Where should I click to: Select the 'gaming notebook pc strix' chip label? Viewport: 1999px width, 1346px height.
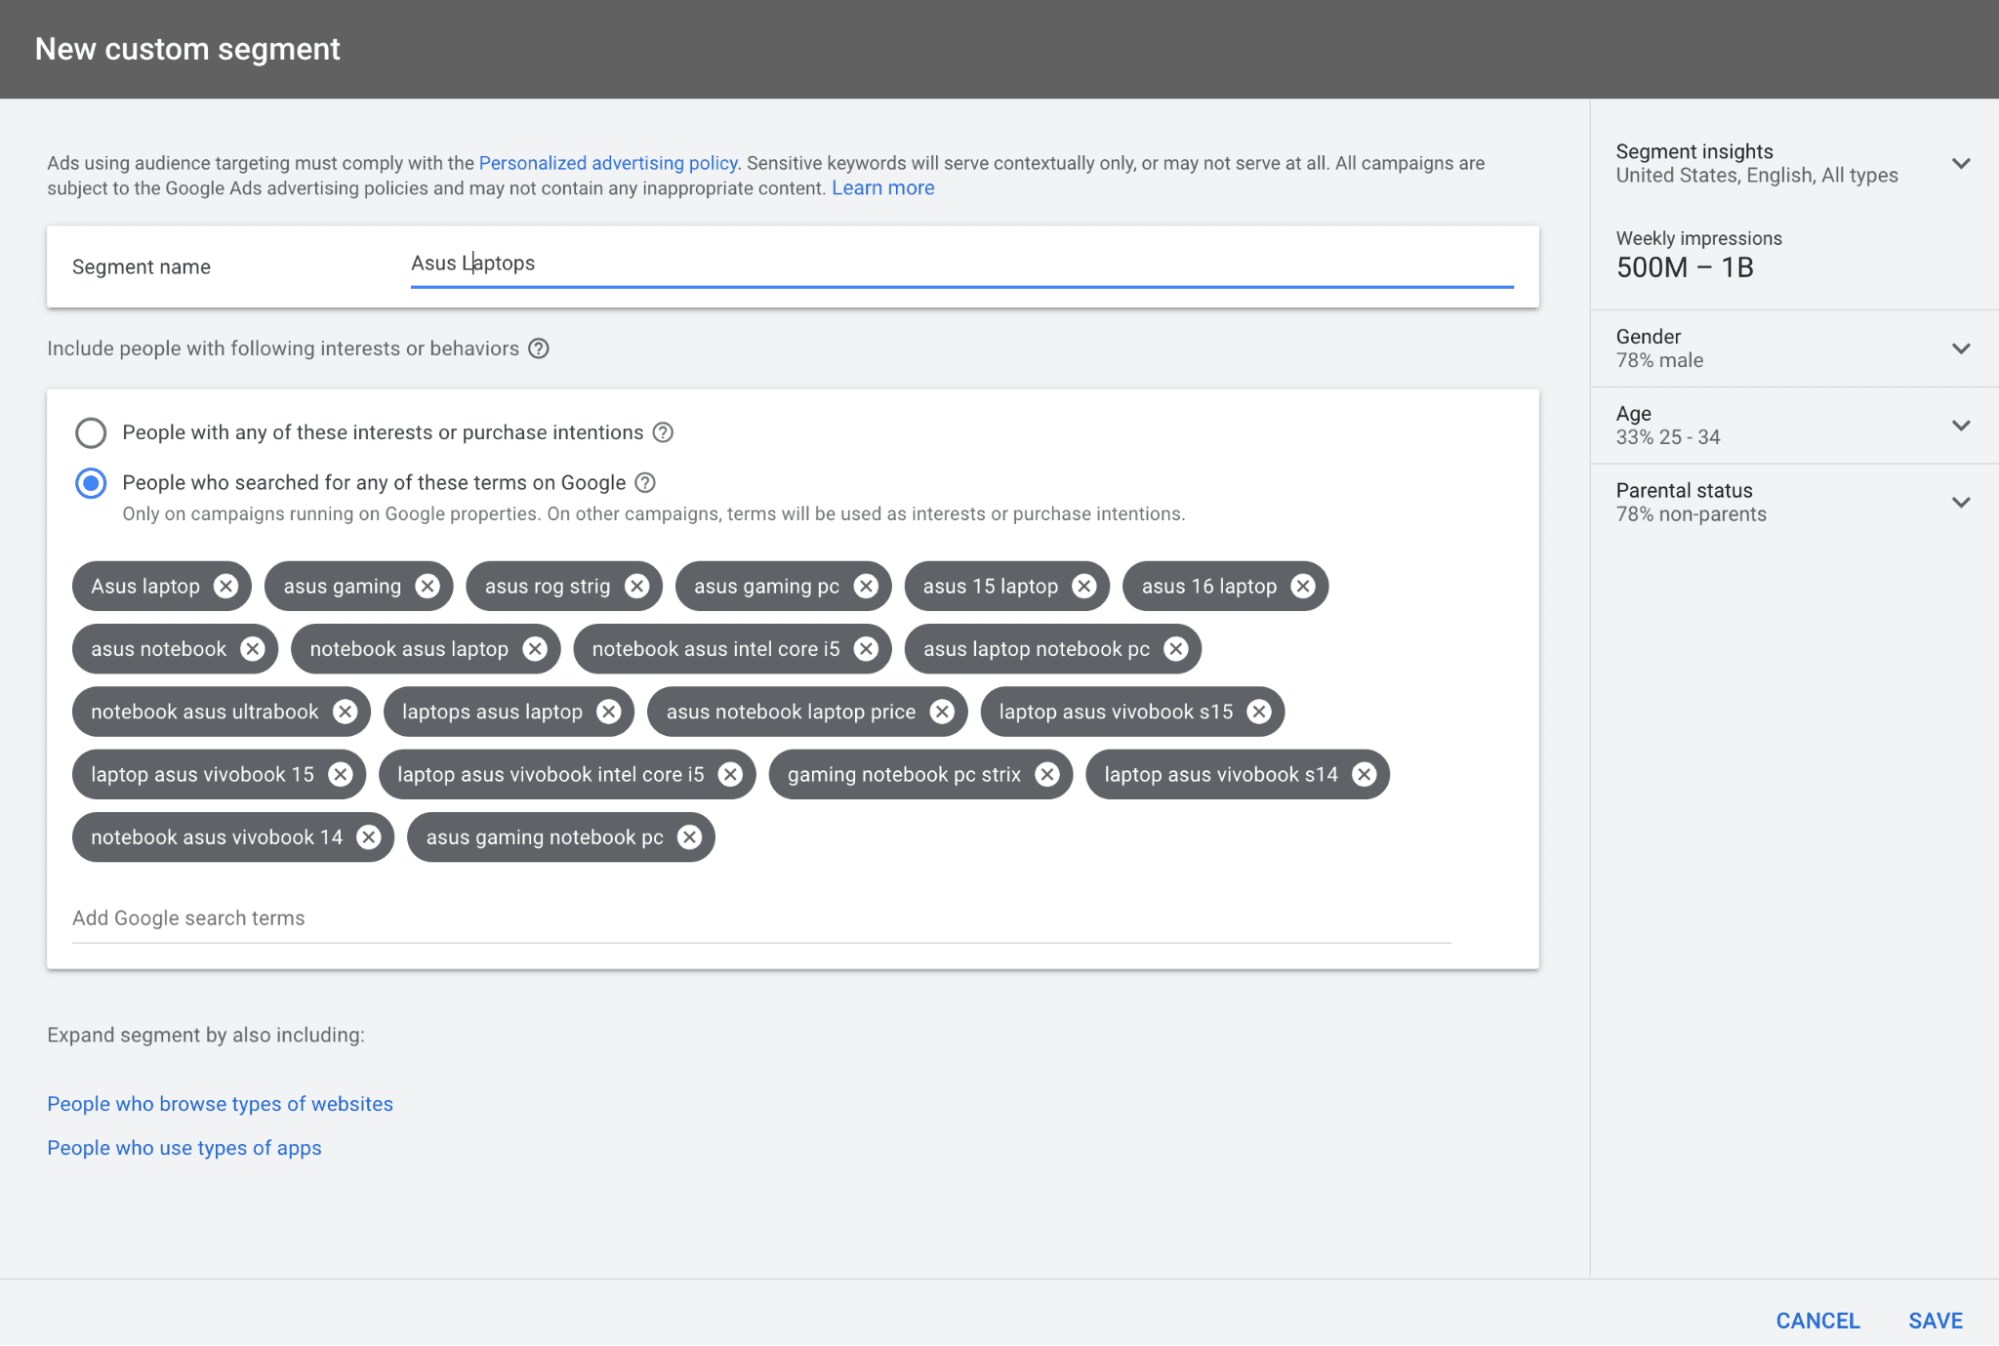[904, 775]
